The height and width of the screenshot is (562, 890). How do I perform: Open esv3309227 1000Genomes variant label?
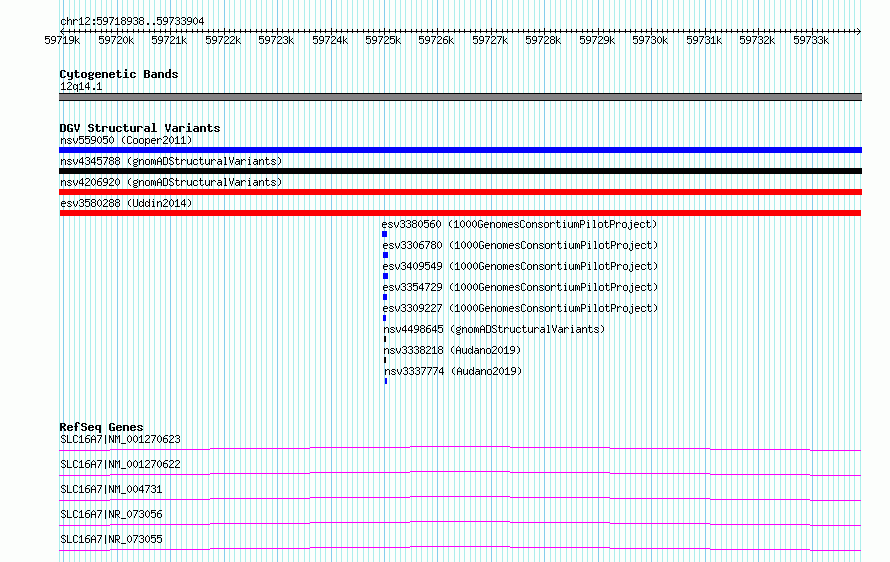pos(520,308)
